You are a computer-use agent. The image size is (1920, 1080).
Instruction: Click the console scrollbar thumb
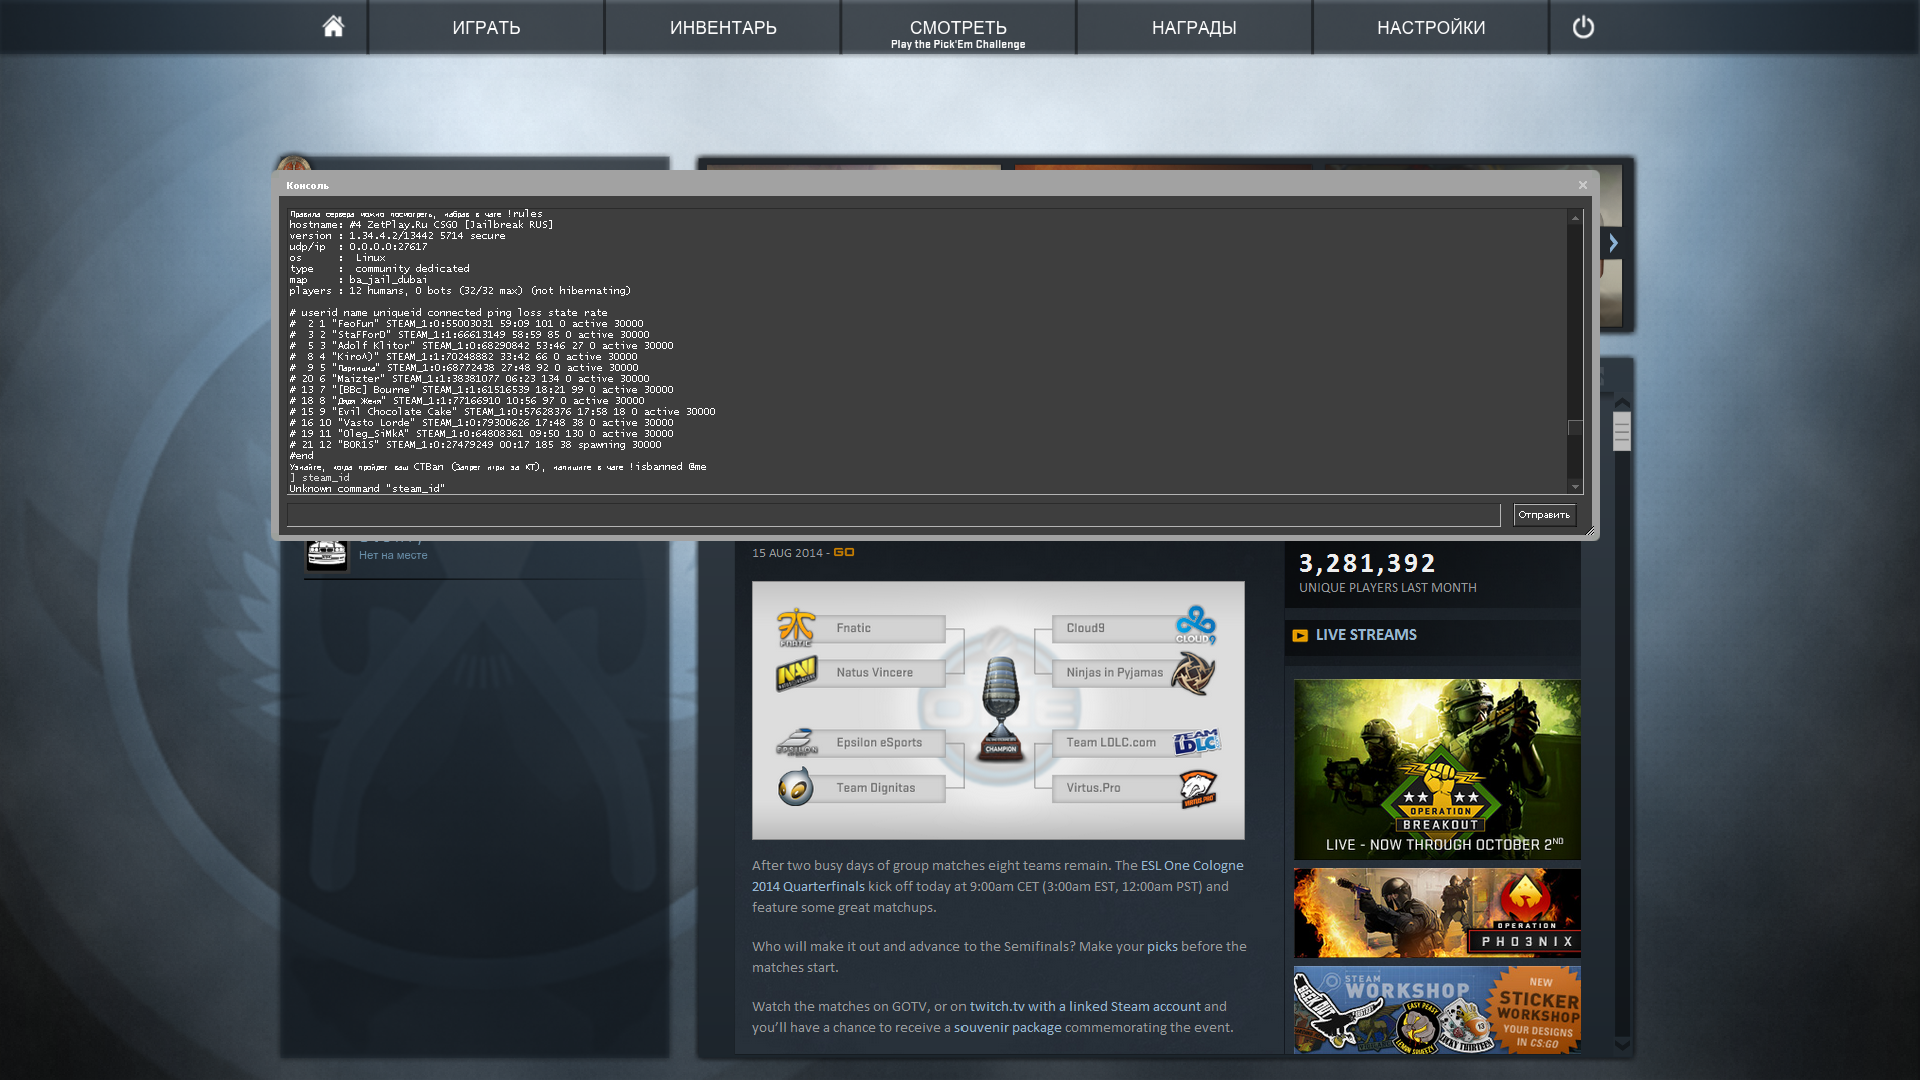(x=1575, y=428)
